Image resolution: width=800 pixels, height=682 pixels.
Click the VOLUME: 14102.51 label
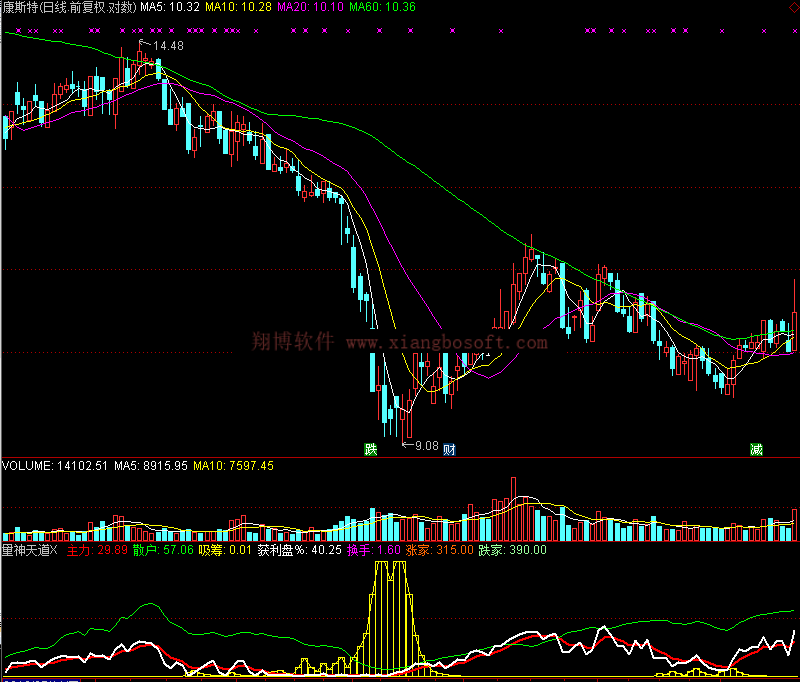coord(55,466)
